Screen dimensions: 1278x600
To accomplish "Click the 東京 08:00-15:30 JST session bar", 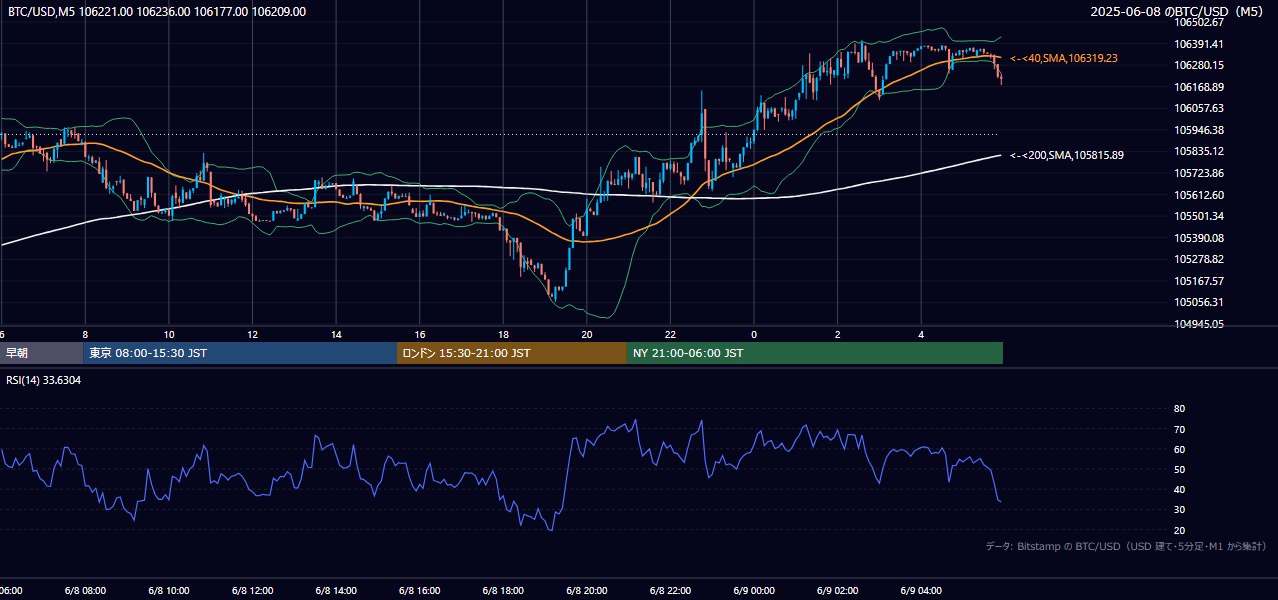I will (x=240, y=353).
